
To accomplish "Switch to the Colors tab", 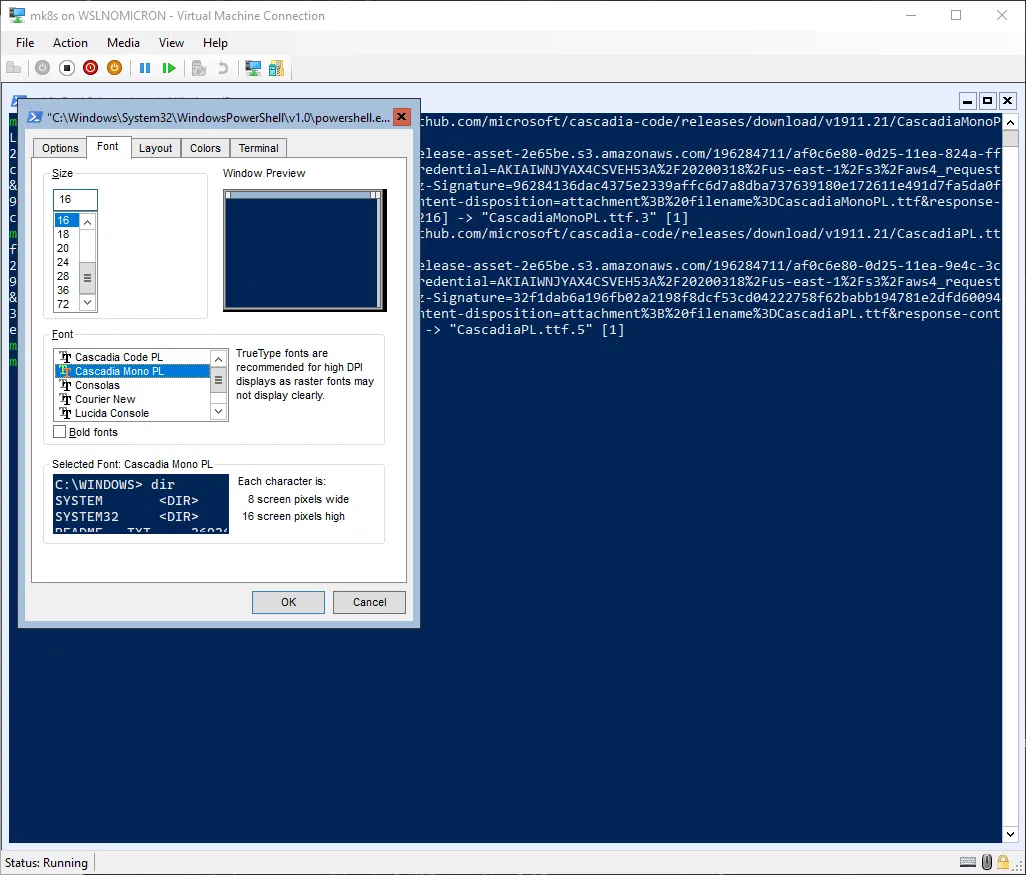I will (205, 148).
